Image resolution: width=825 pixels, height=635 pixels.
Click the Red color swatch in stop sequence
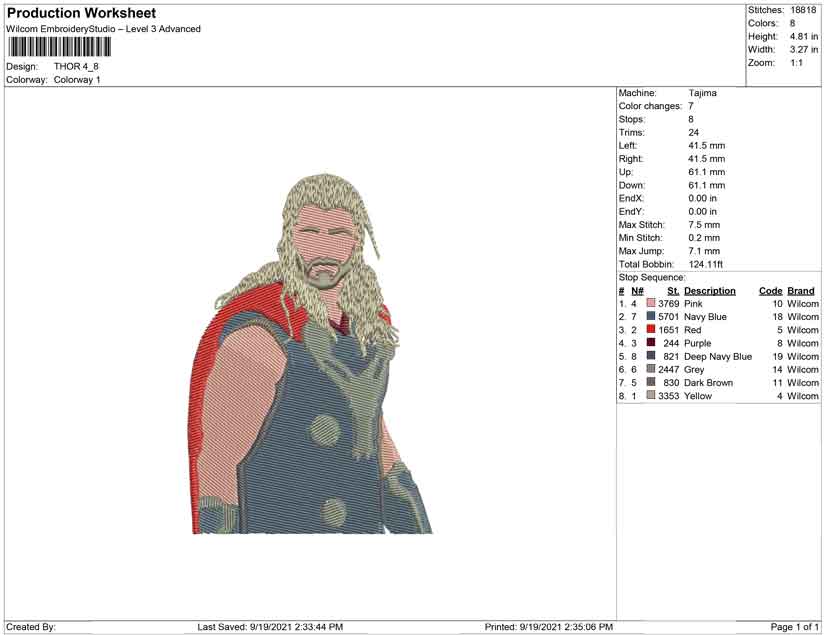[x=651, y=329]
